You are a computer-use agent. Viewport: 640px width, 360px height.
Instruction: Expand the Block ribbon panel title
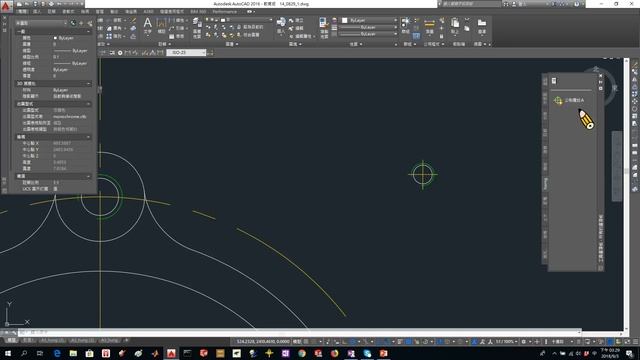click(295, 44)
